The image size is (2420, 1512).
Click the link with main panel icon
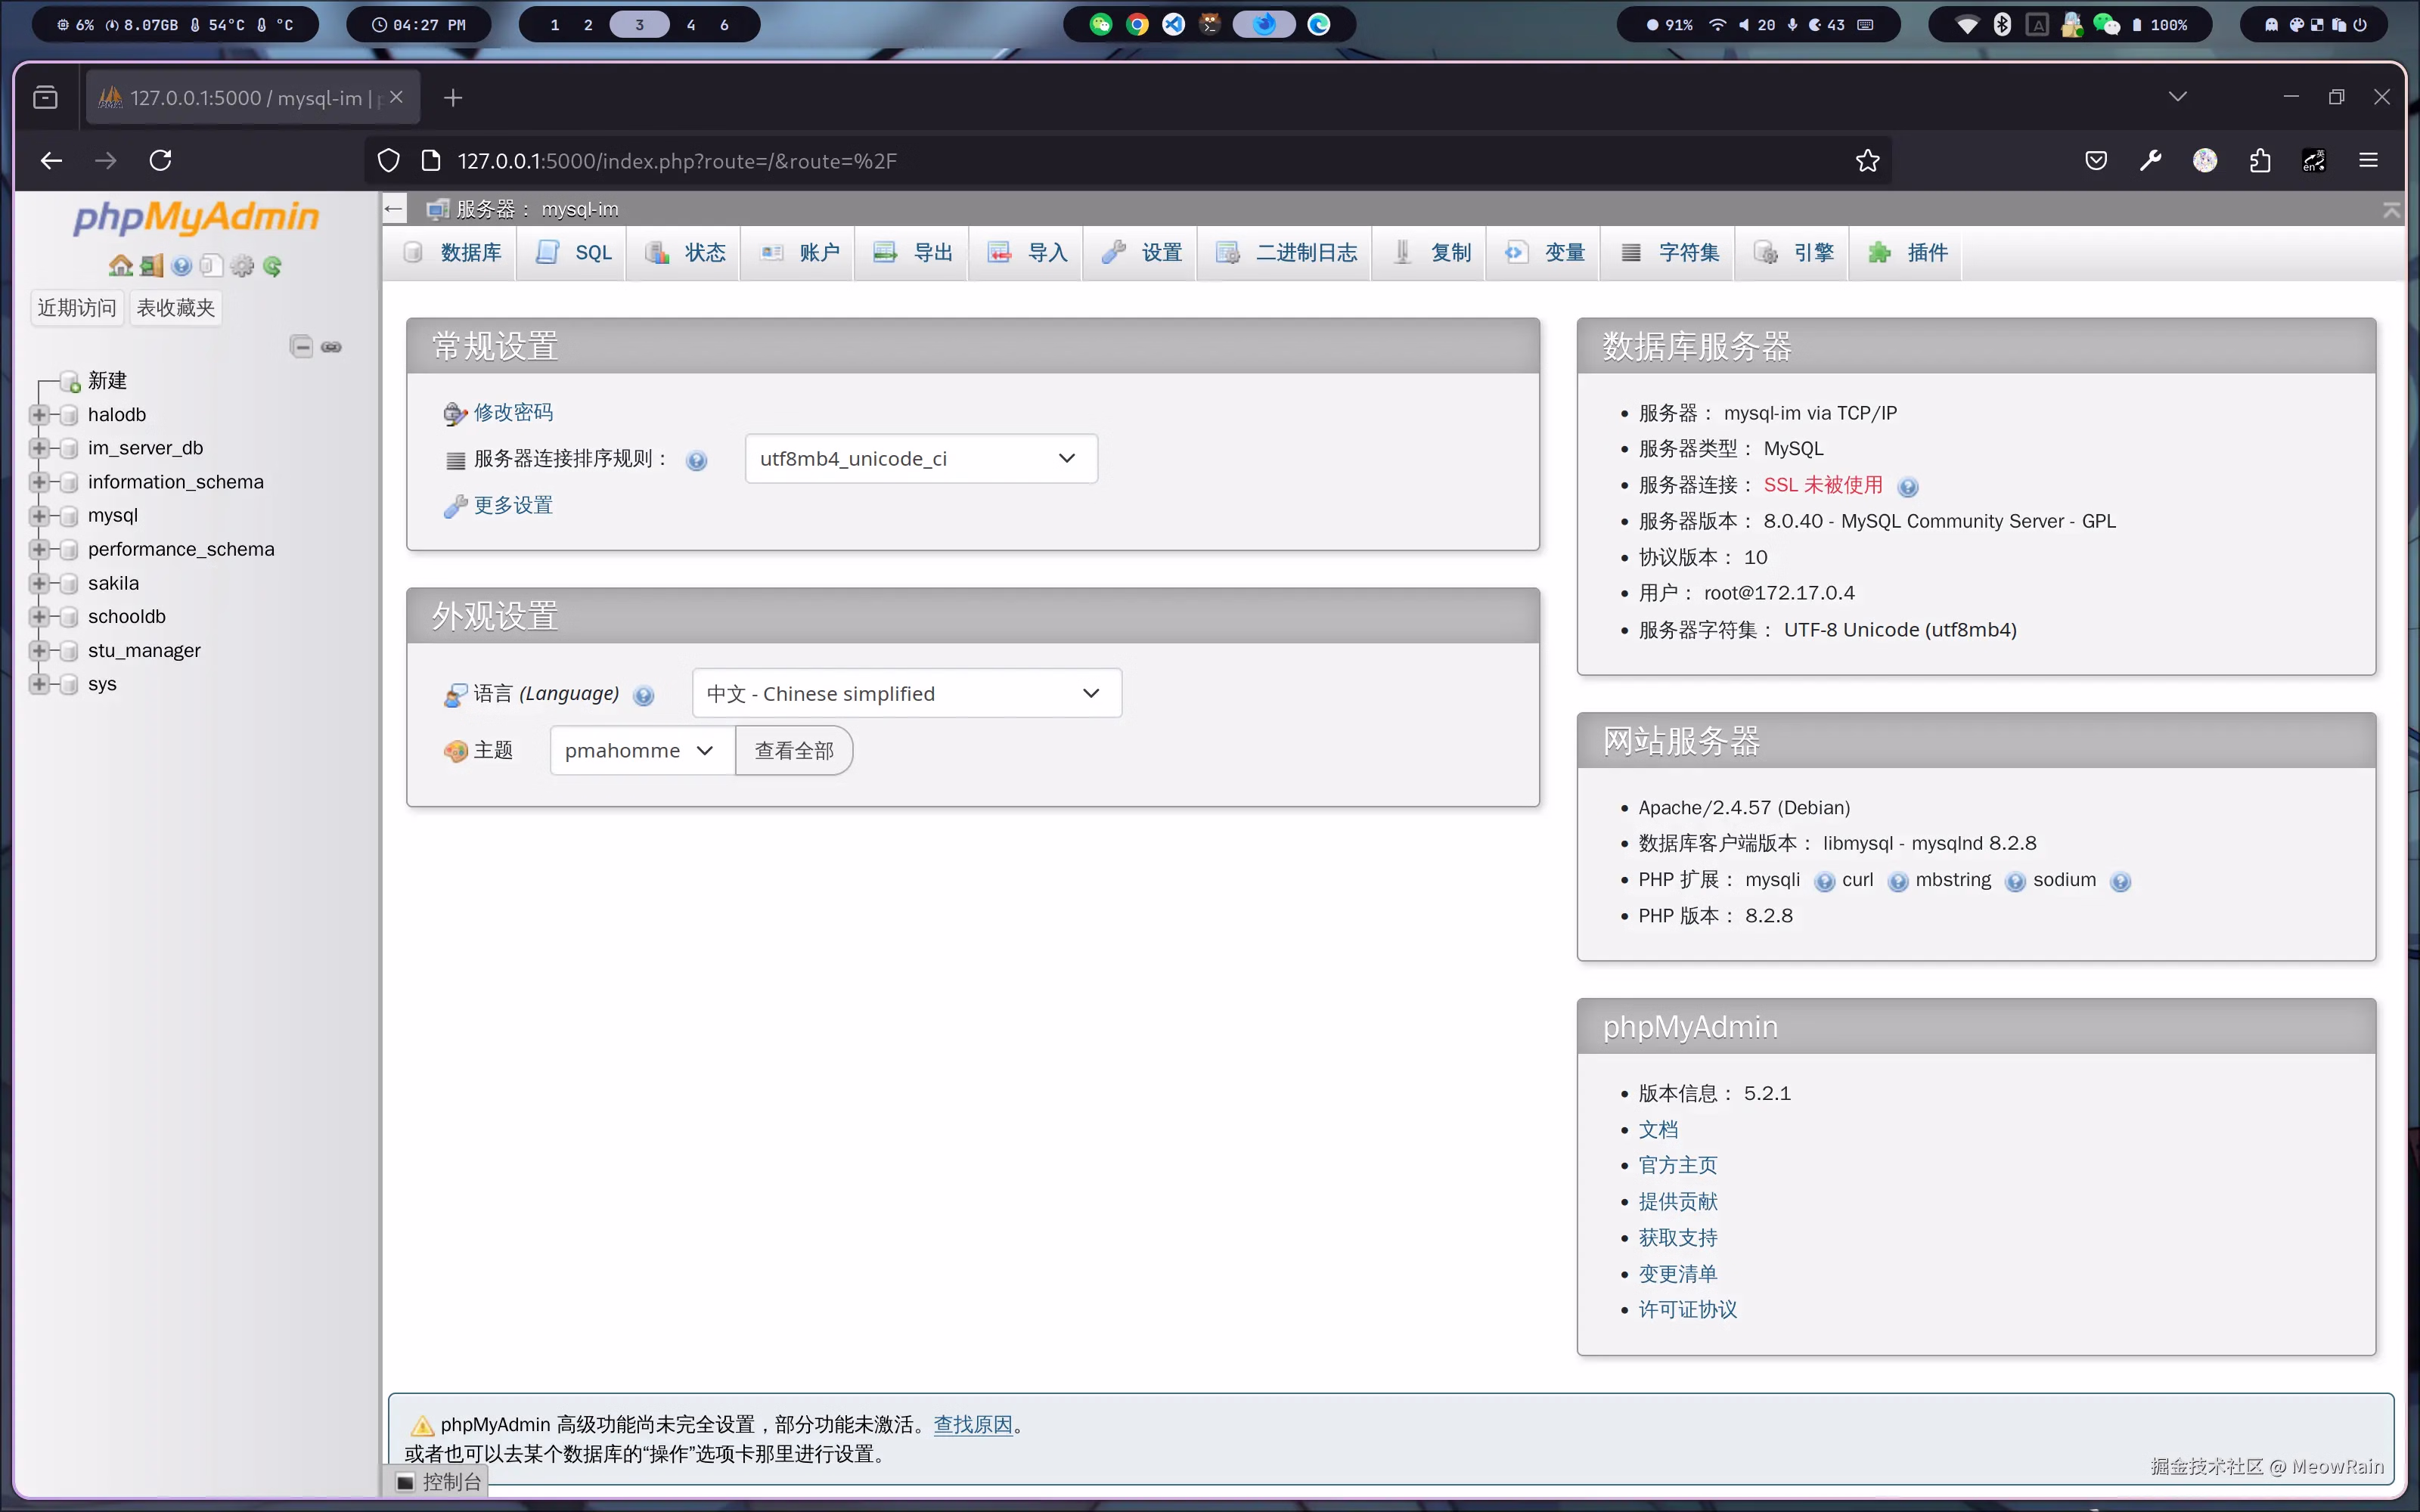click(332, 347)
